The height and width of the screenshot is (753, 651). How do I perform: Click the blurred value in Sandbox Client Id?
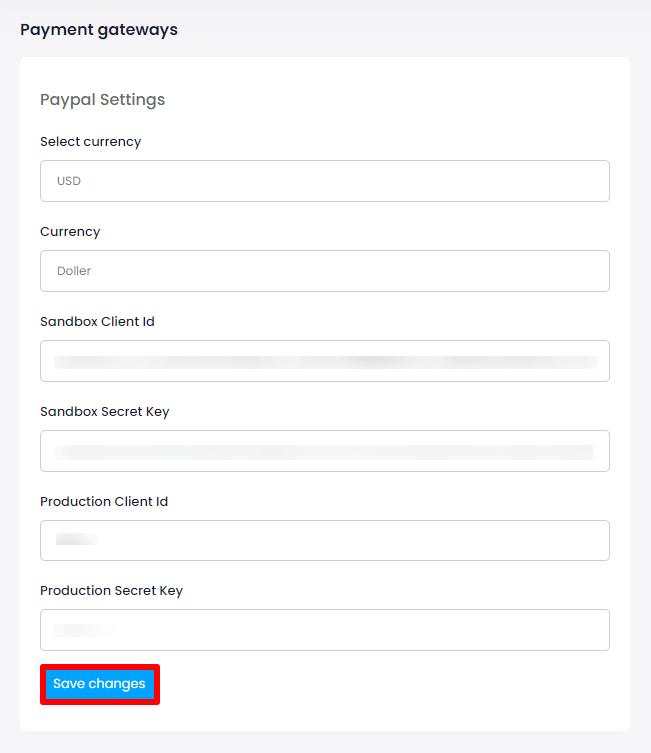pyautogui.click(x=326, y=362)
